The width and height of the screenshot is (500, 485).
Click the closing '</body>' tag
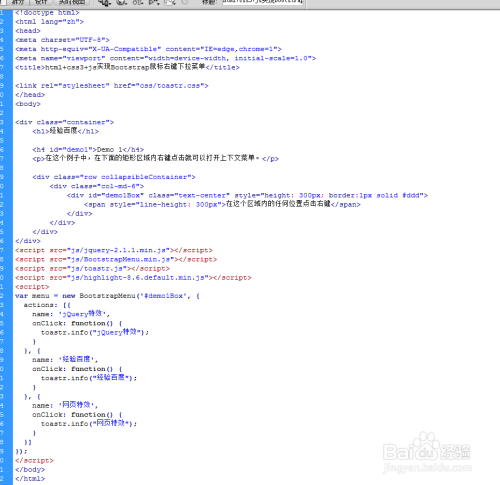click(x=30, y=470)
